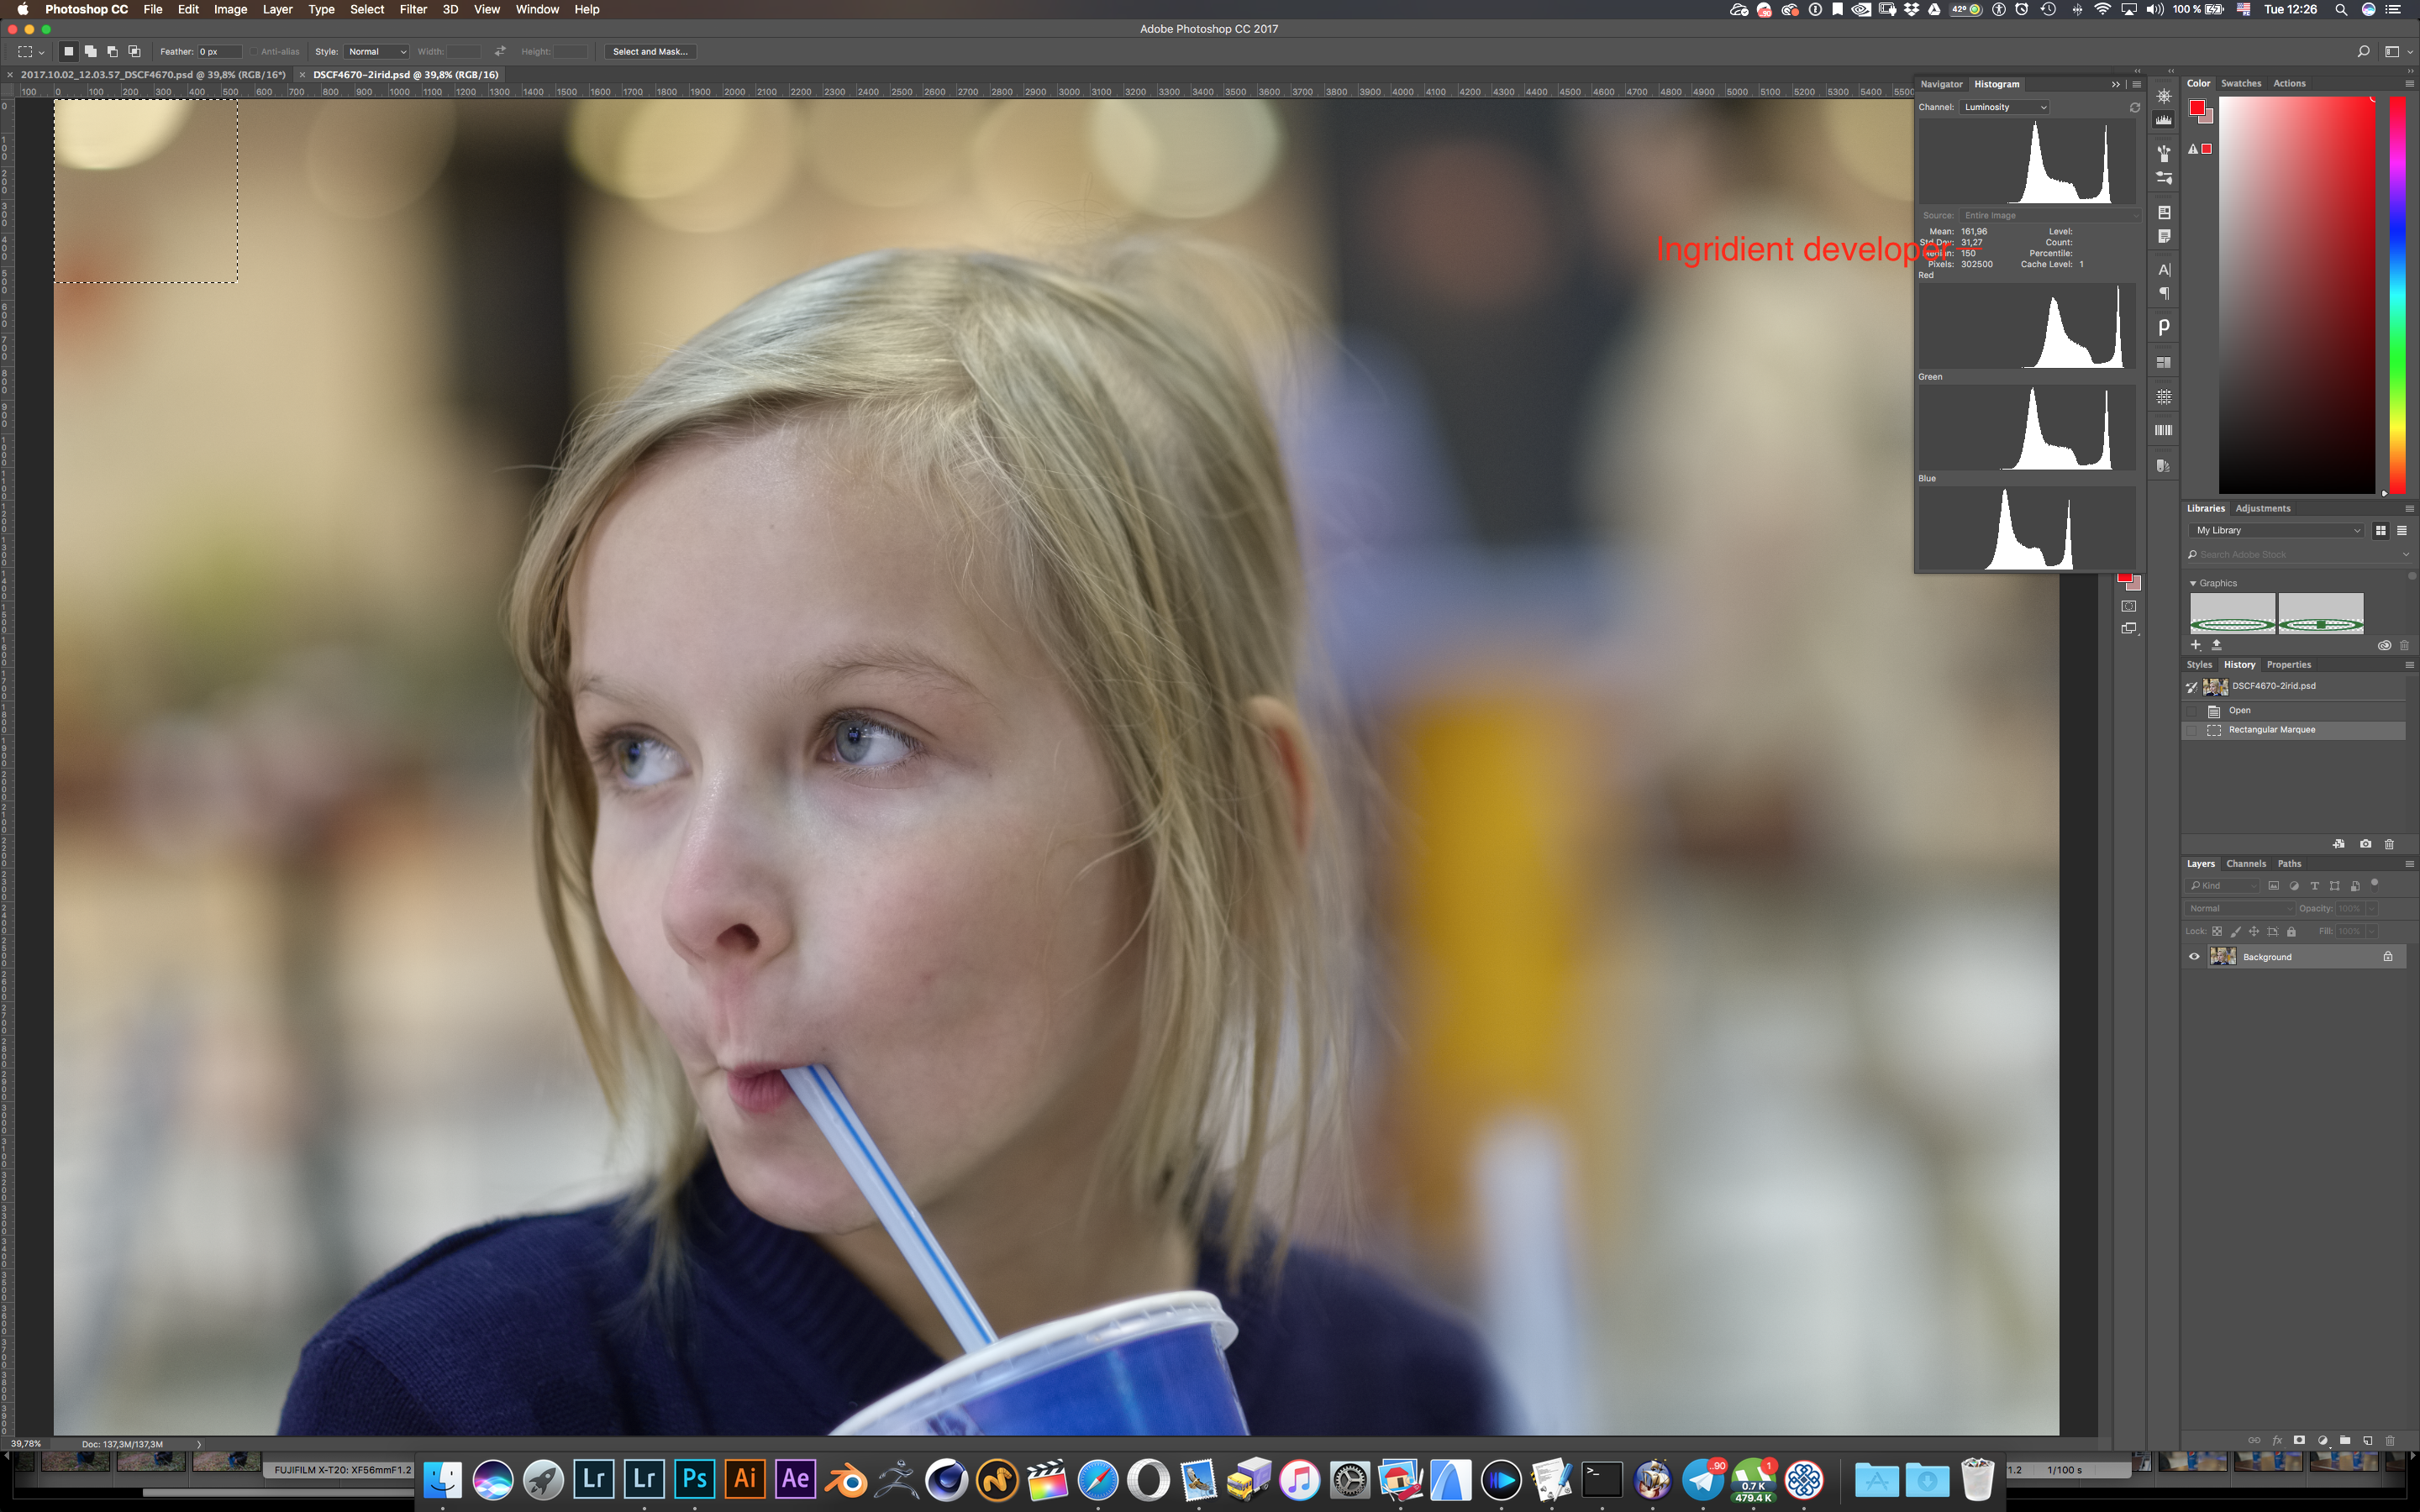Open the layer blend mode Normal dropdown
2420x1512 pixels.
click(x=2239, y=908)
